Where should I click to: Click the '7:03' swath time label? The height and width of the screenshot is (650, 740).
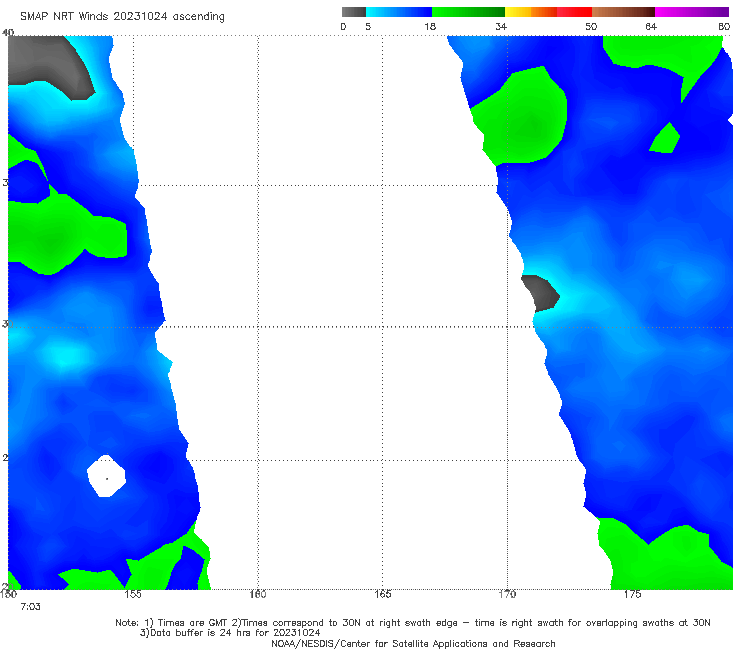(x=30, y=607)
